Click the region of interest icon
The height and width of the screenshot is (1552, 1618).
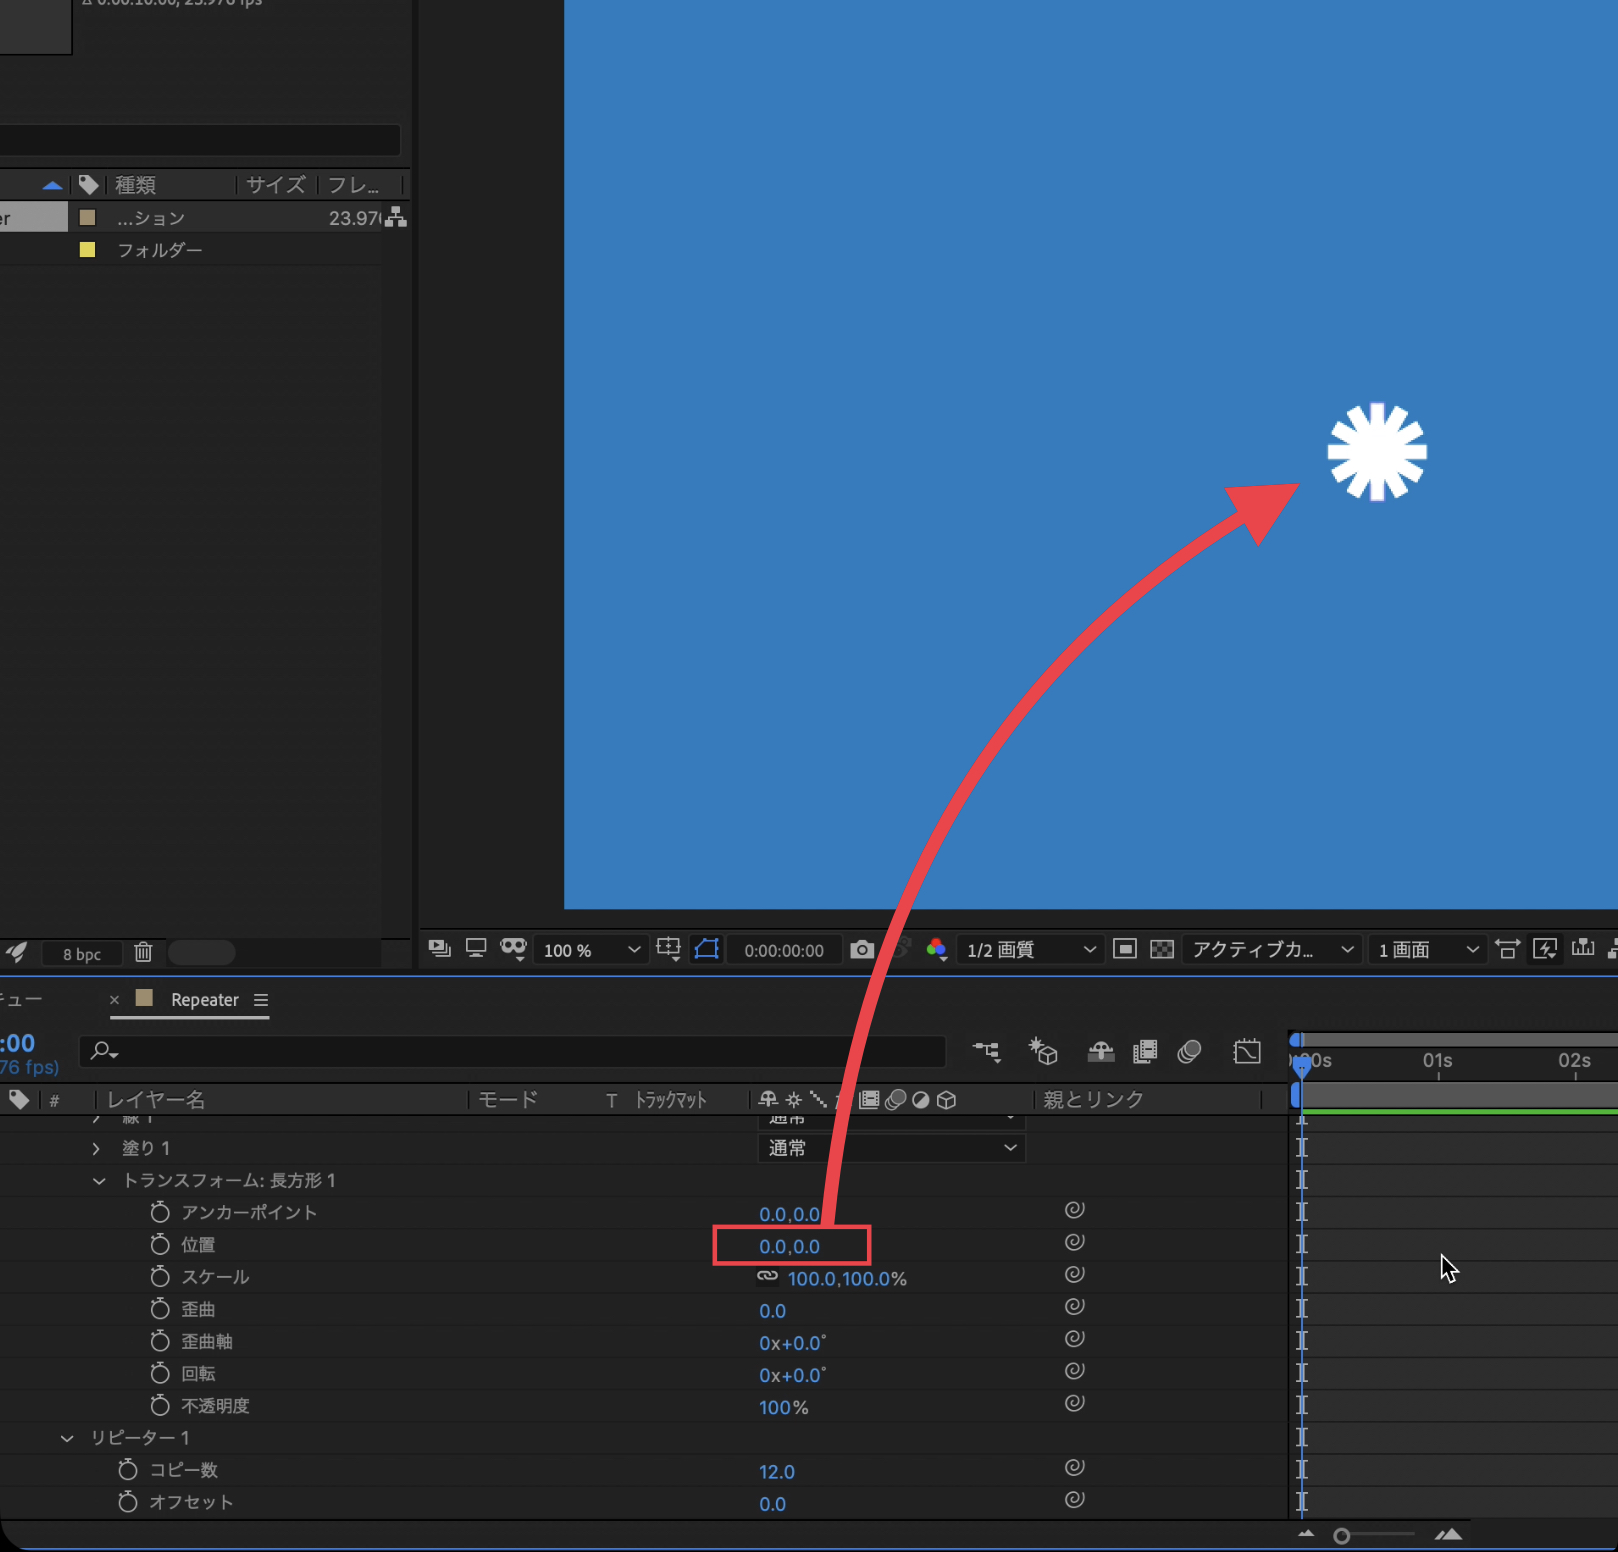1125,949
